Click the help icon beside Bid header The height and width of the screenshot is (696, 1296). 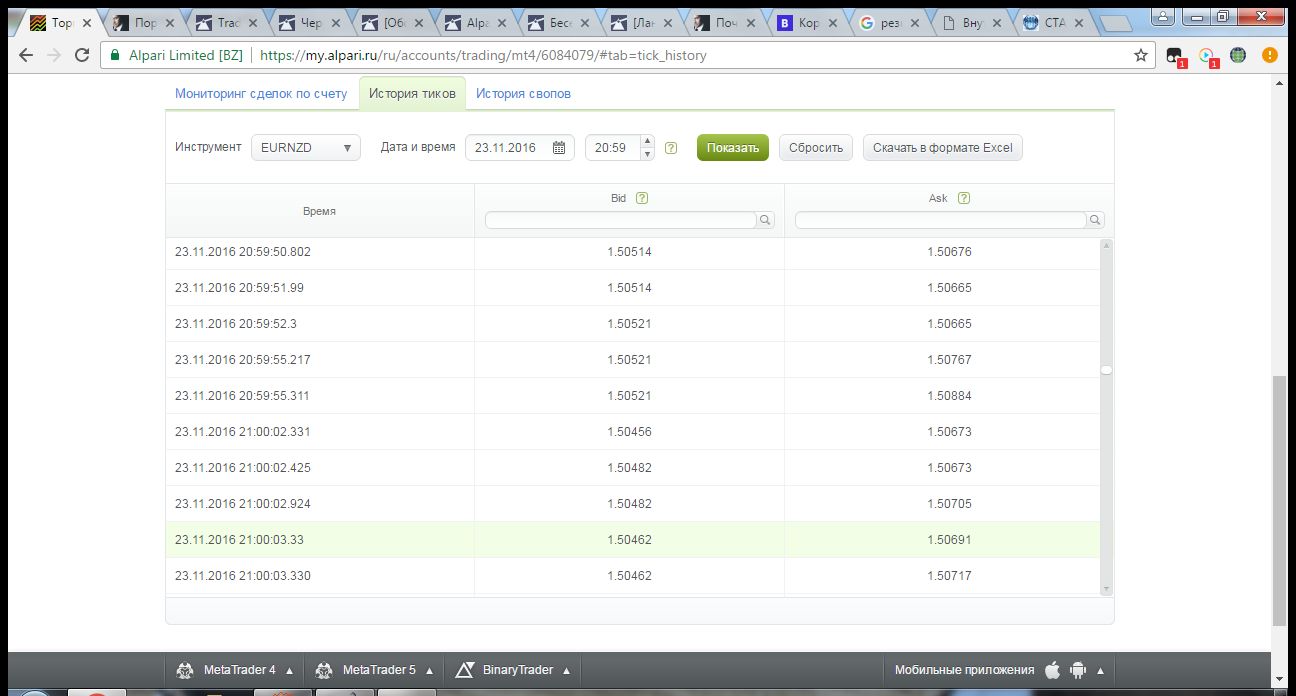[x=642, y=198]
